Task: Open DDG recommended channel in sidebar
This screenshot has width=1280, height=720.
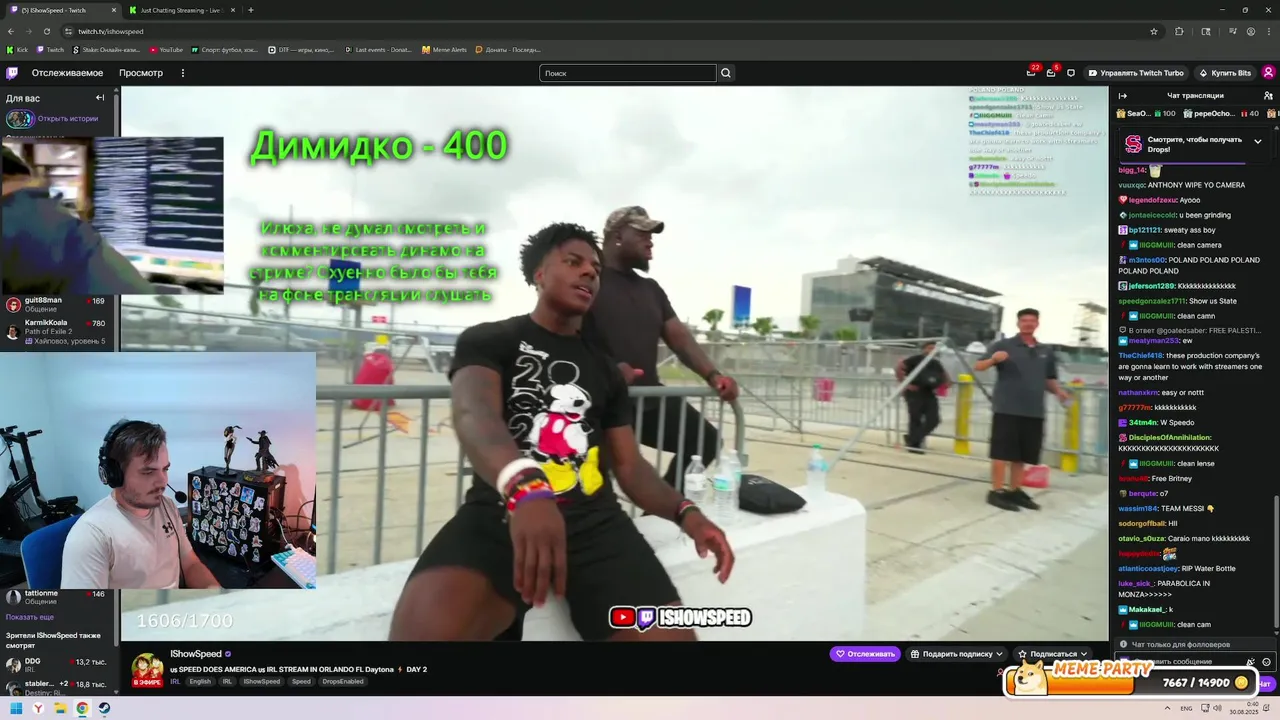Action: pyautogui.click(x=59, y=665)
